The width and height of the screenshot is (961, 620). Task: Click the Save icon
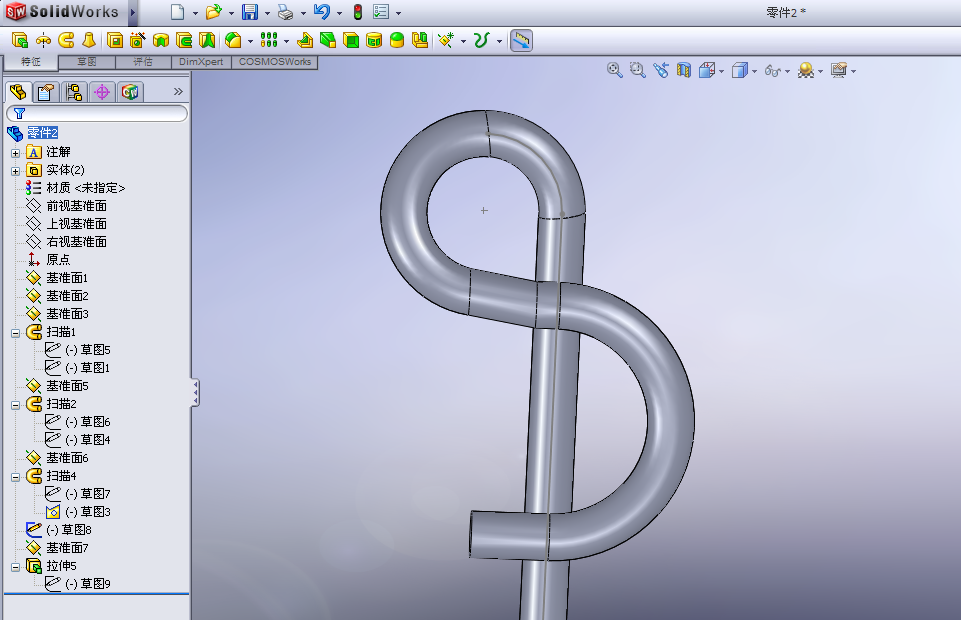tap(249, 12)
